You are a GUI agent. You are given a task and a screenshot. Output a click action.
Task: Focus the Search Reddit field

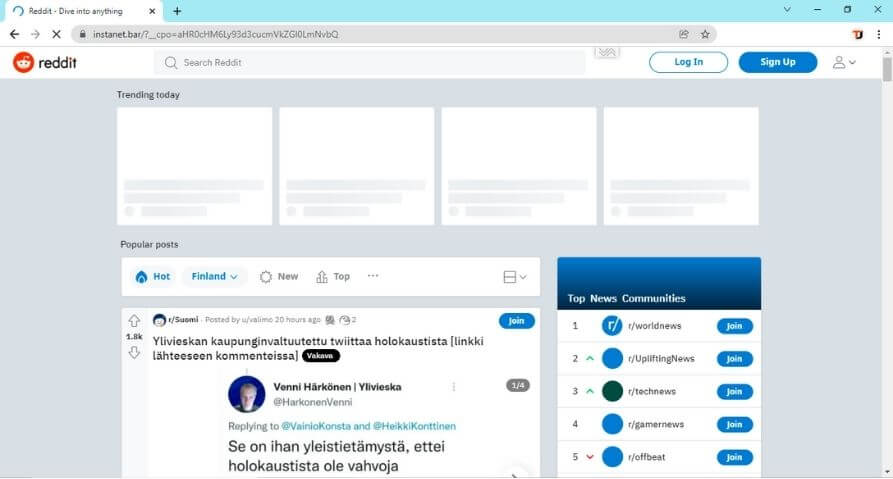pyautogui.click(x=370, y=62)
